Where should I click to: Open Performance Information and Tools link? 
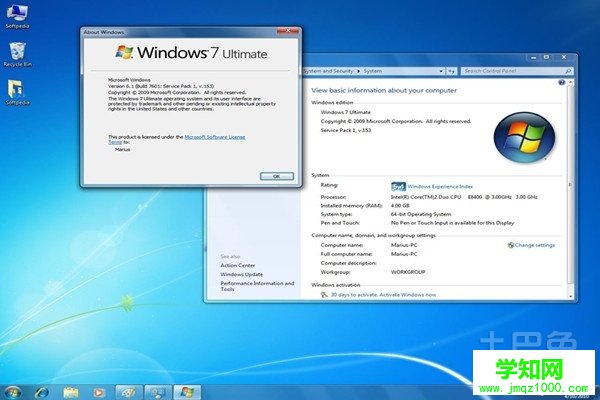[x=257, y=286]
